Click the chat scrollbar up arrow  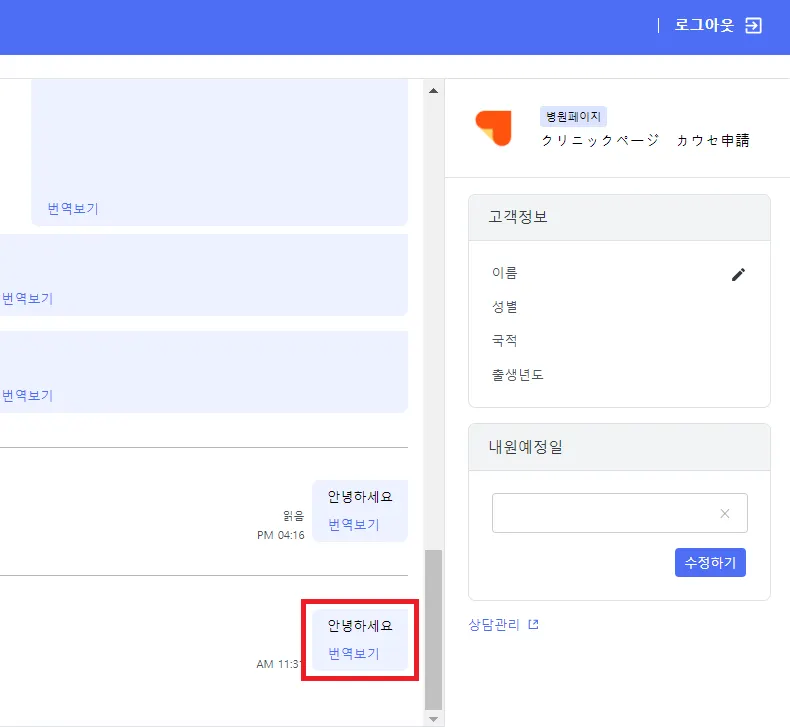coord(433,91)
